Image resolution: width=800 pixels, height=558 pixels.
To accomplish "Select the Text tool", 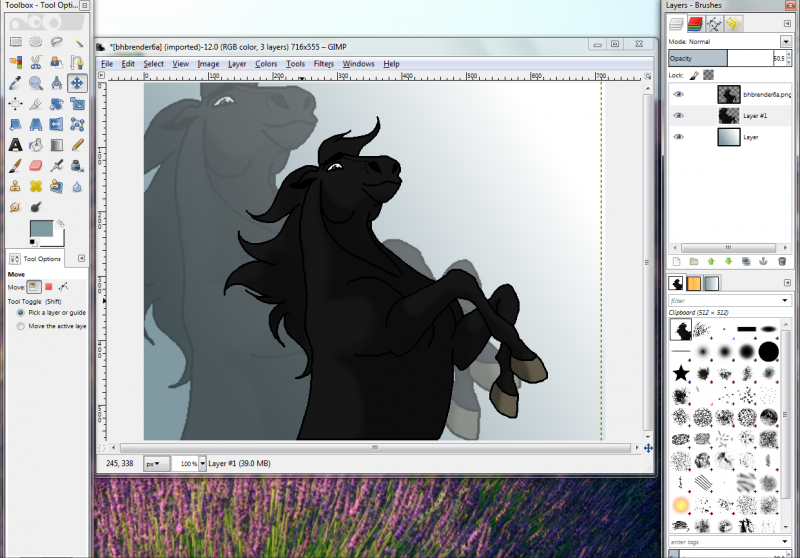I will pos(16,145).
